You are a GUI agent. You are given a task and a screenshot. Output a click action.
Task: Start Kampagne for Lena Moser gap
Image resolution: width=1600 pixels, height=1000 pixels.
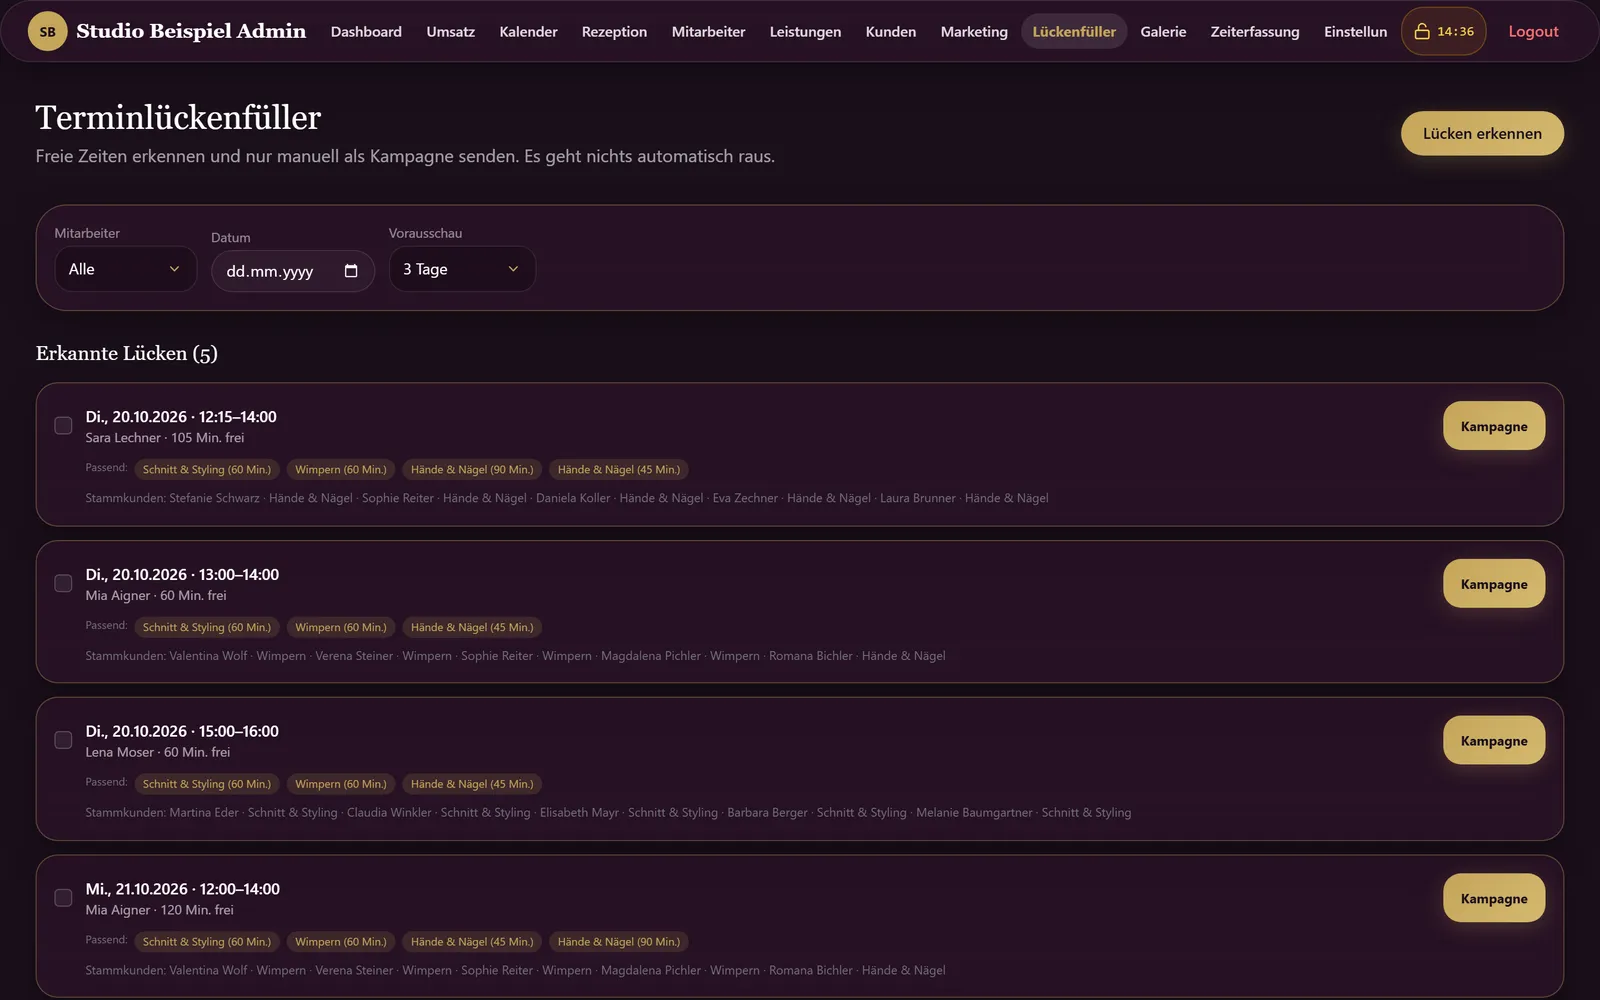pos(1493,741)
